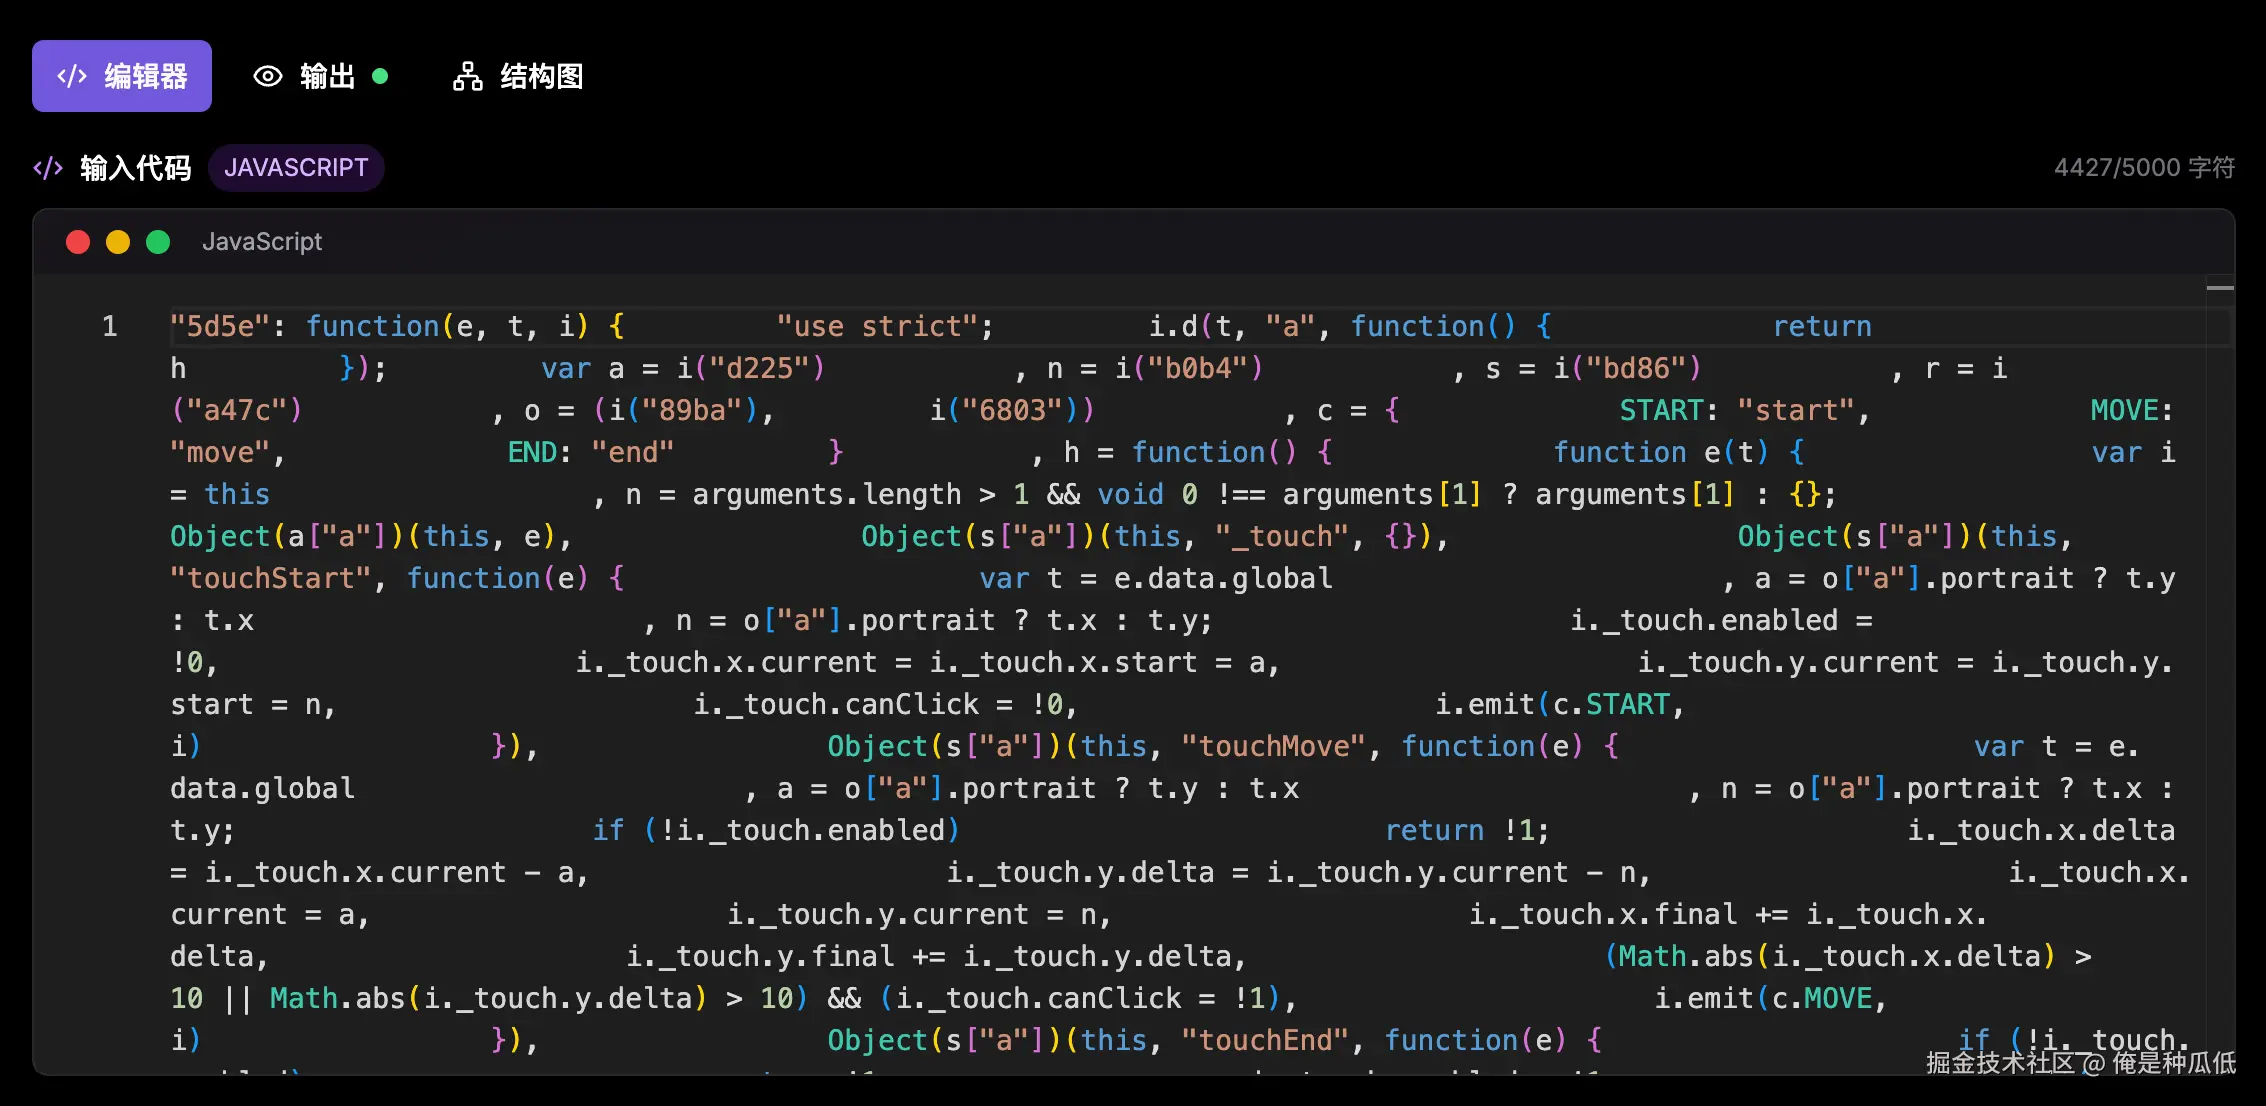The width and height of the screenshot is (2266, 1106).
Task: Open the 结构图 structure diagram tab
Action: pos(541,76)
